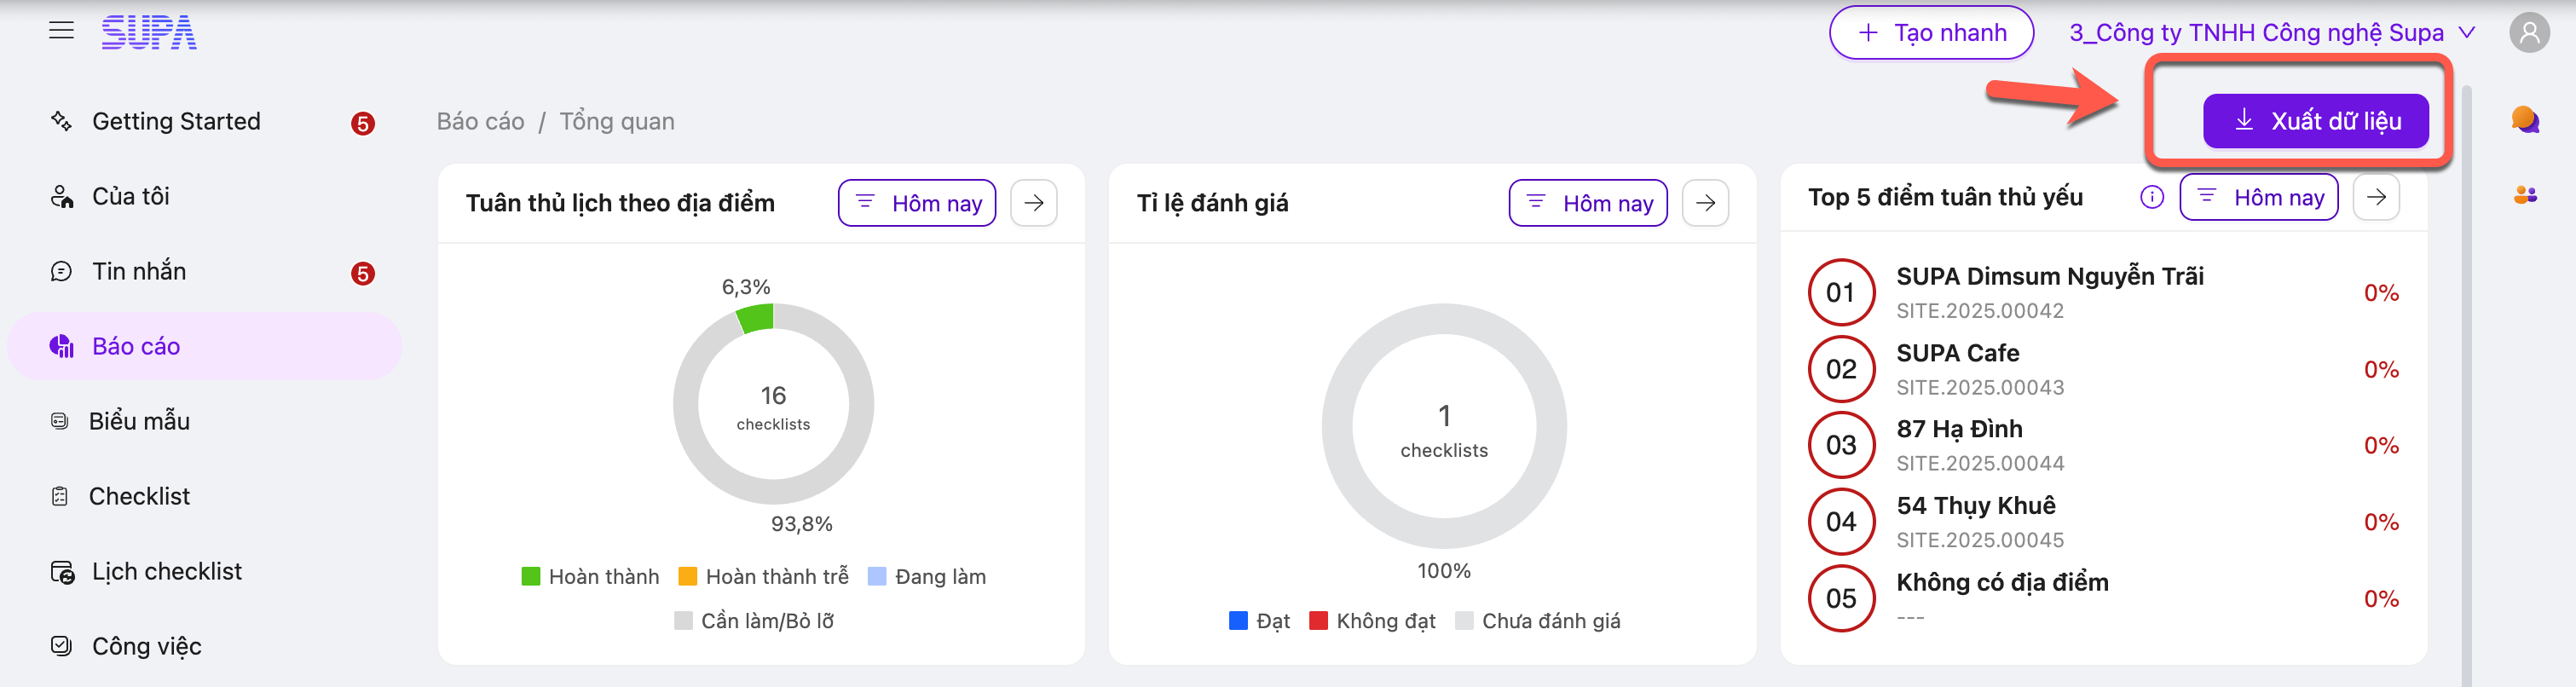Click rank 05 circle badge
Screen dimensions: 2576x687
[1841, 598]
